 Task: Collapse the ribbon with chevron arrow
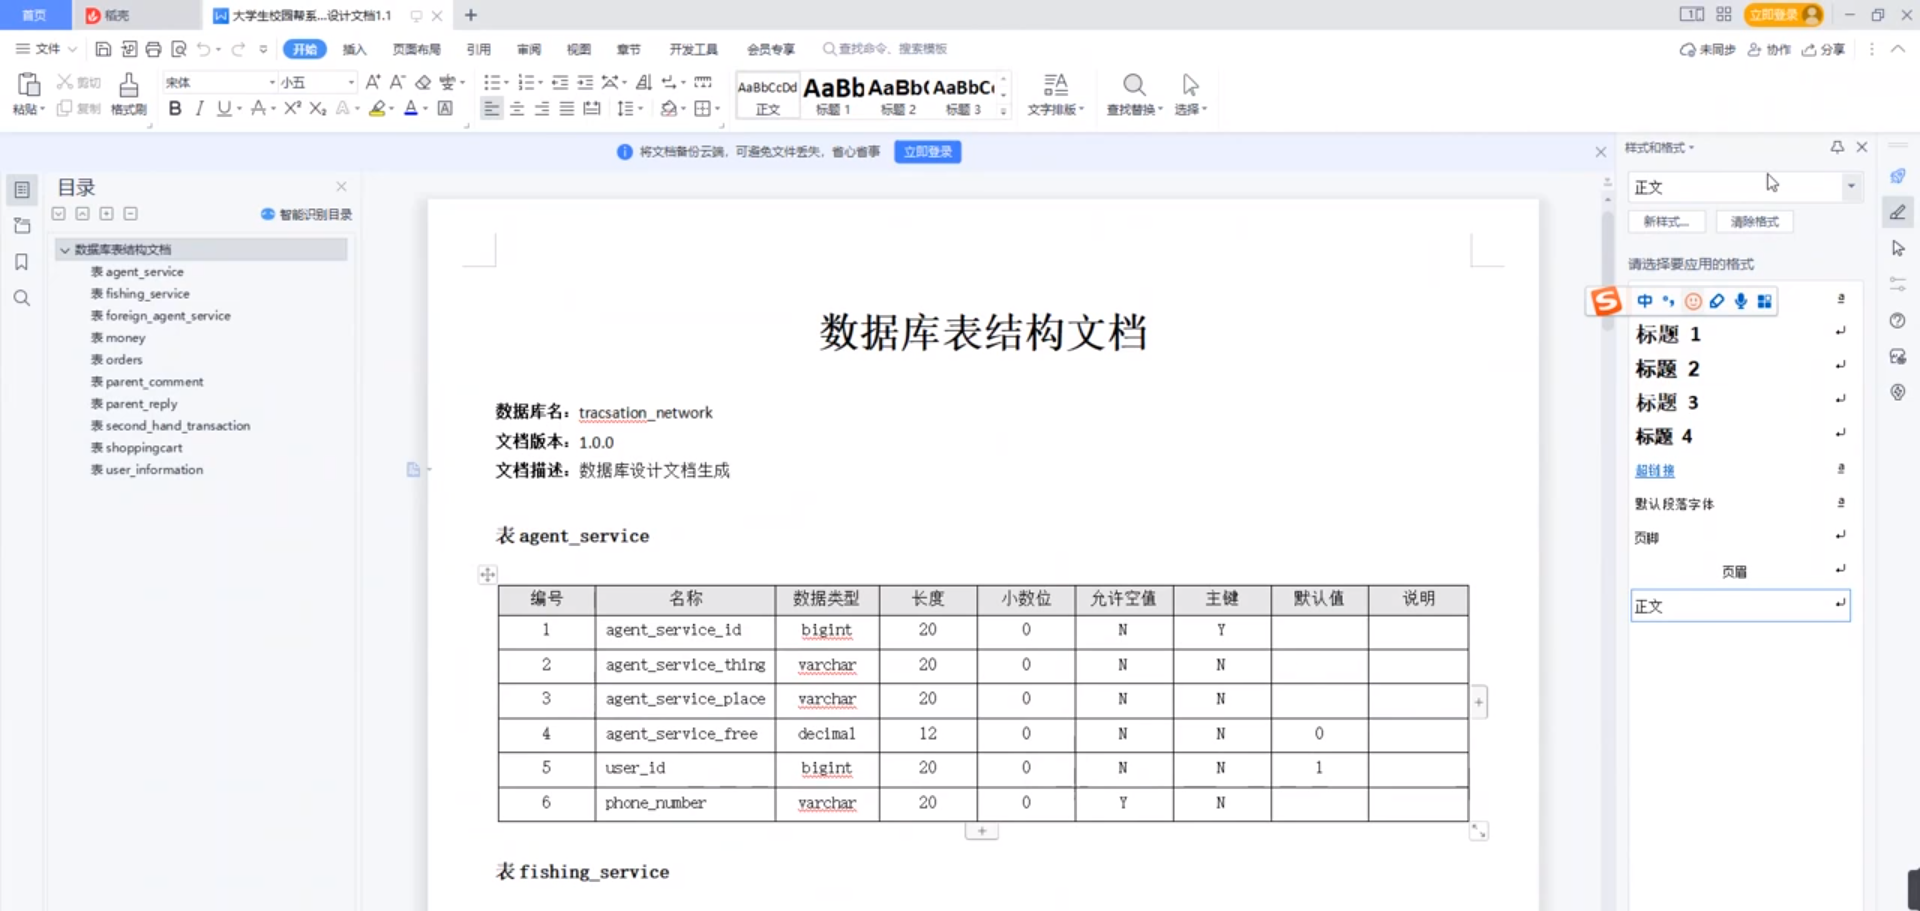tap(1897, 49)
